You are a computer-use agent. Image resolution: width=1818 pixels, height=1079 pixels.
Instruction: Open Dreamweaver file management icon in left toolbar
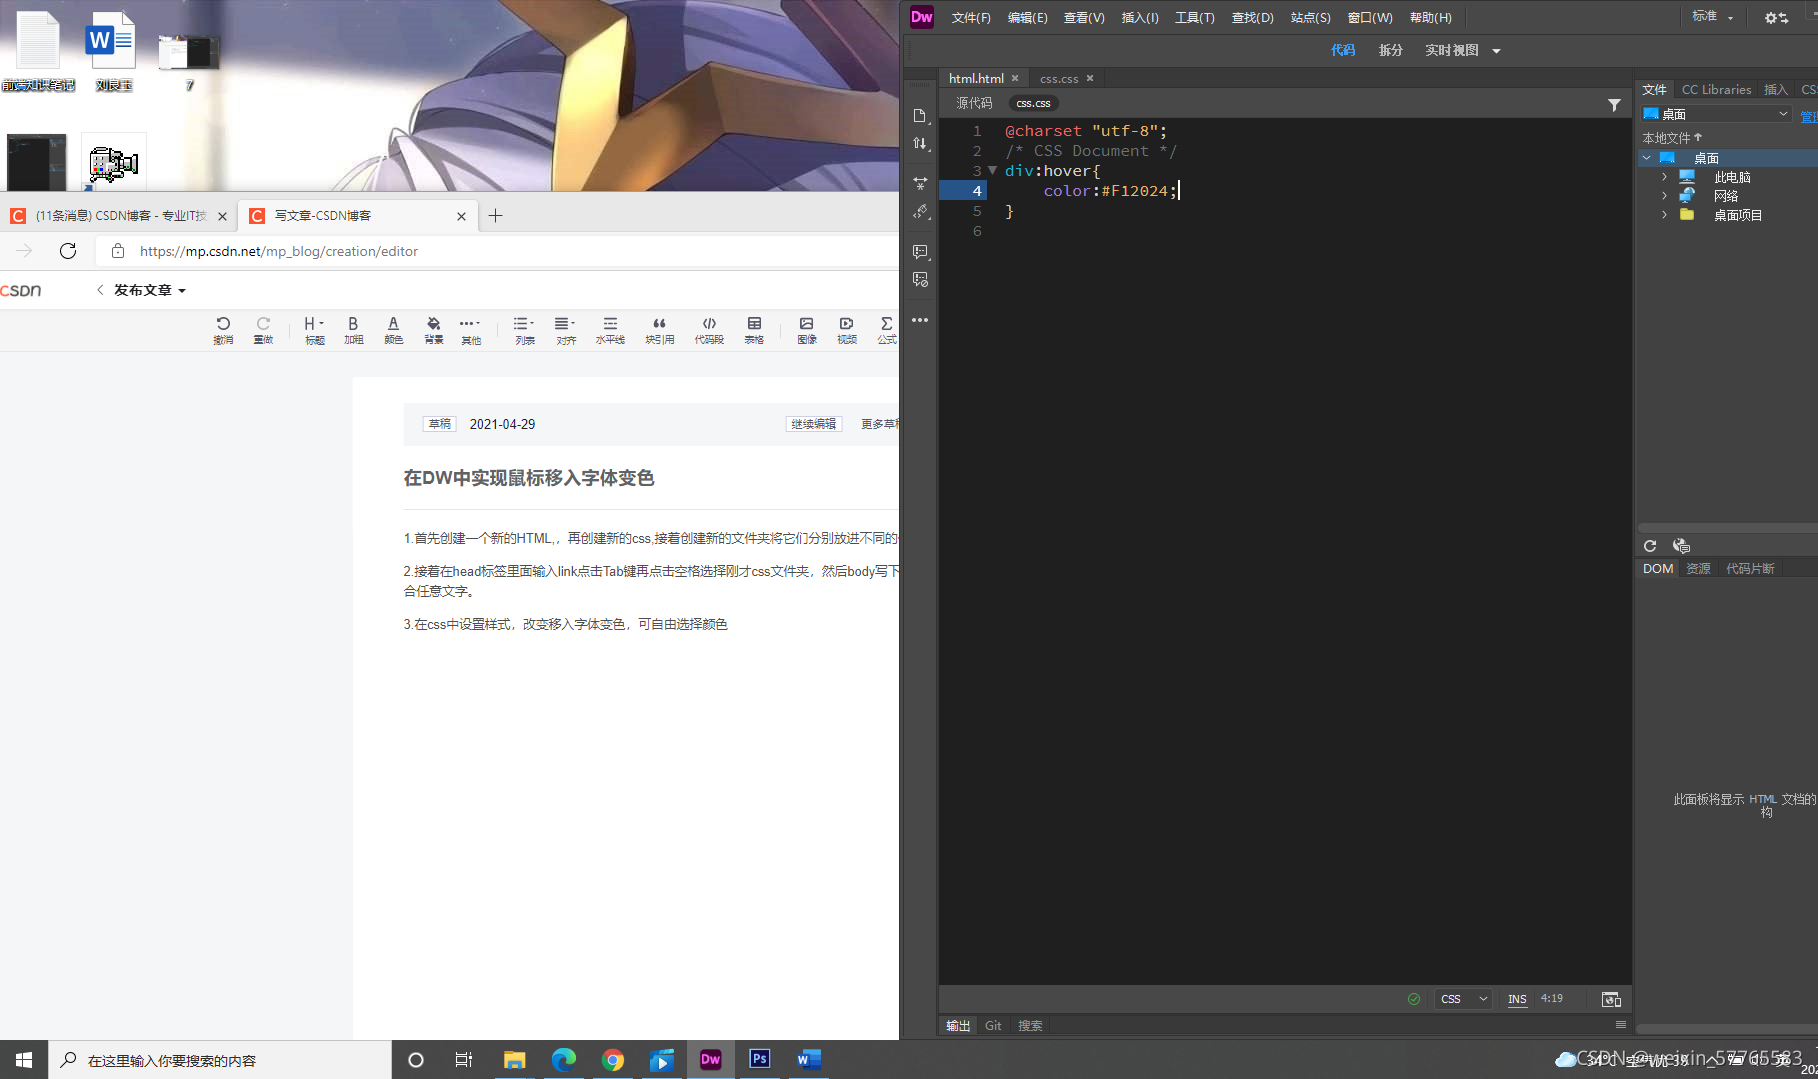(920, 143)
